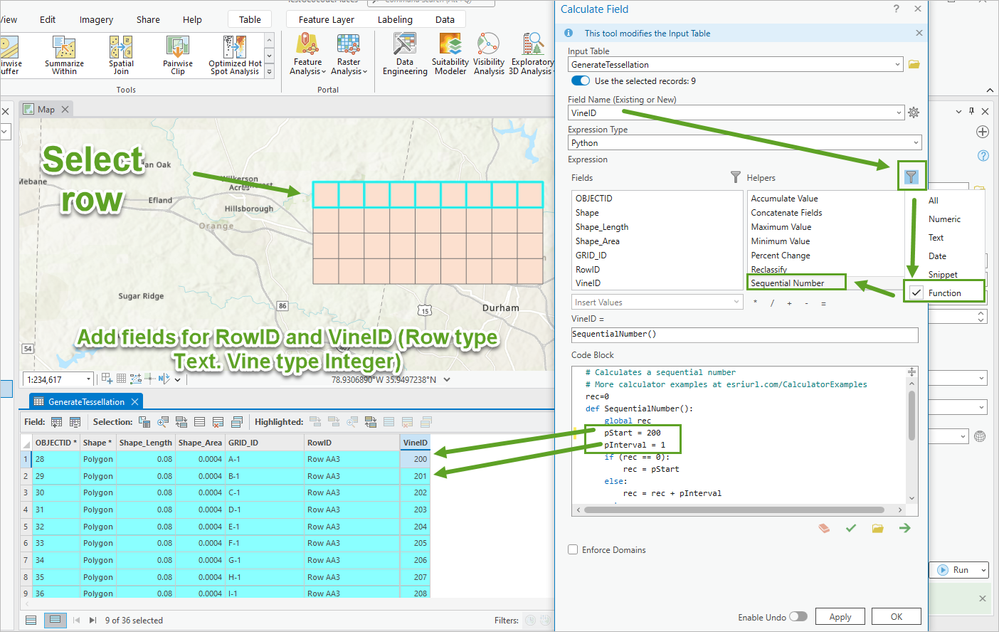This screenshot has height=632, width=999.
Task: Open the Spatial Join tool
Action: [121, 55]
